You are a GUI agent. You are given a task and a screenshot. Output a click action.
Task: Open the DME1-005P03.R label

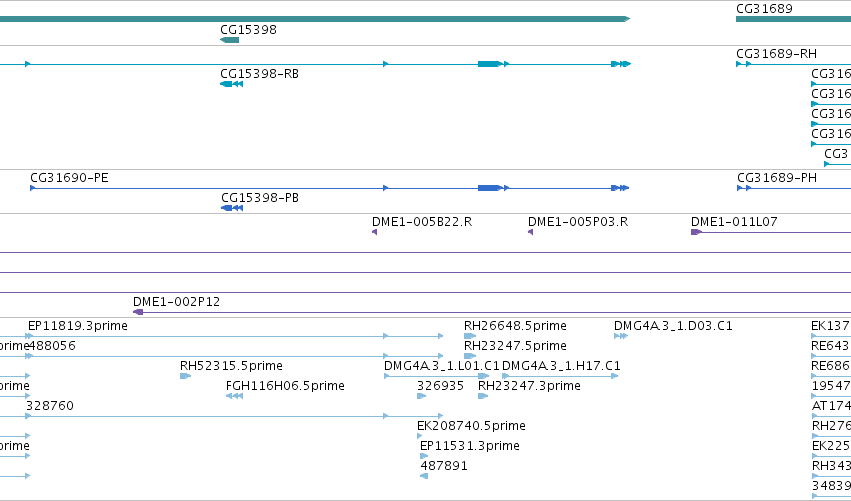[x=578, y=222]
